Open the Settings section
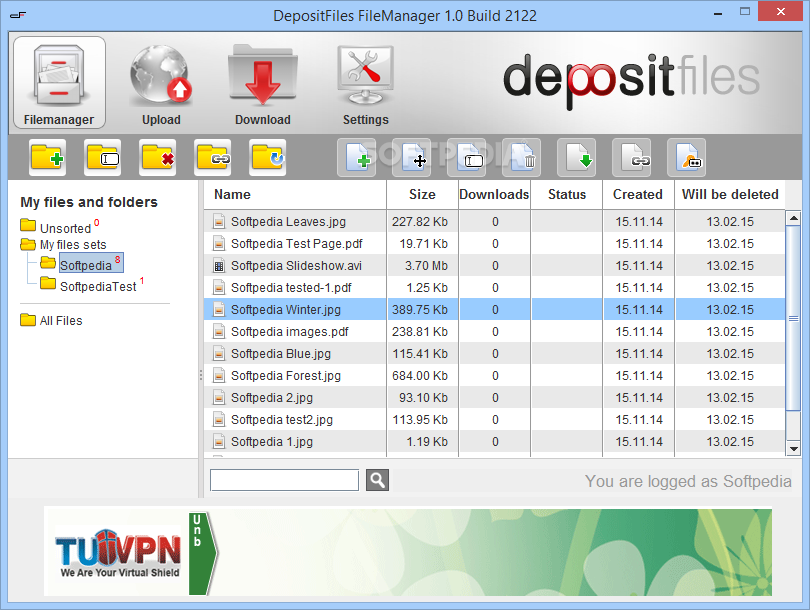This screenshot has width=810, height=610. [366, 85]
